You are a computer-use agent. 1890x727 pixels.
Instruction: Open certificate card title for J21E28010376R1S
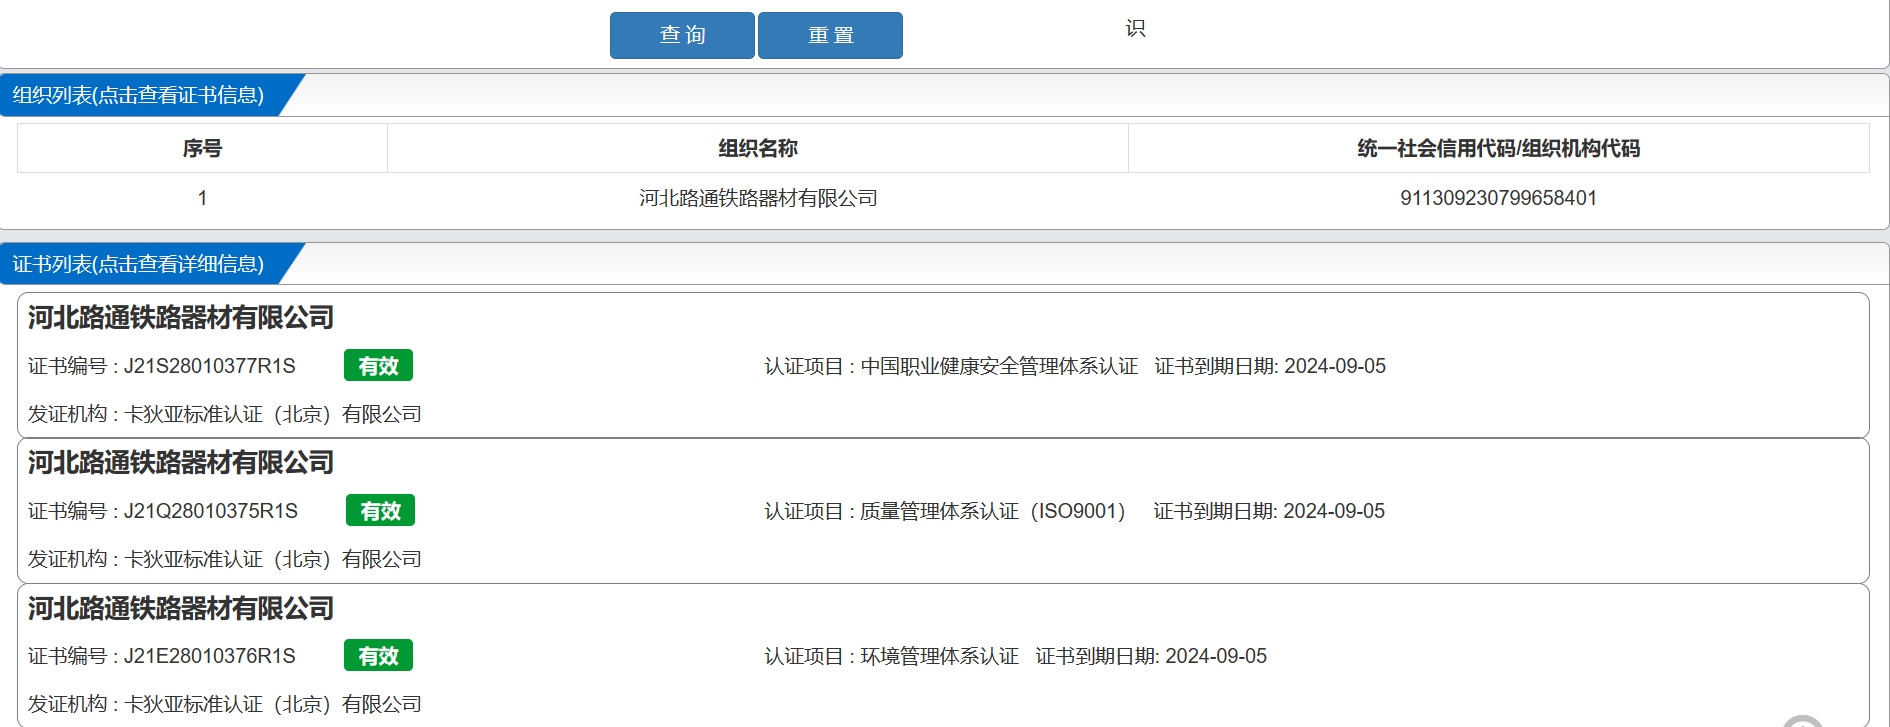(181, 609)
